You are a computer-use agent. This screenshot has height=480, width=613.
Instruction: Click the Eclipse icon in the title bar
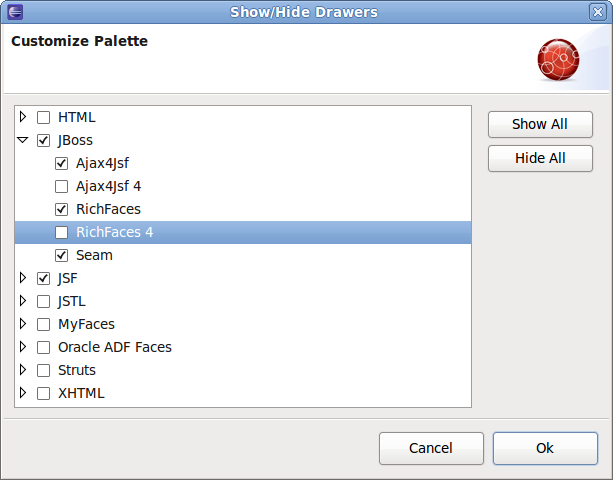[14, 12]
